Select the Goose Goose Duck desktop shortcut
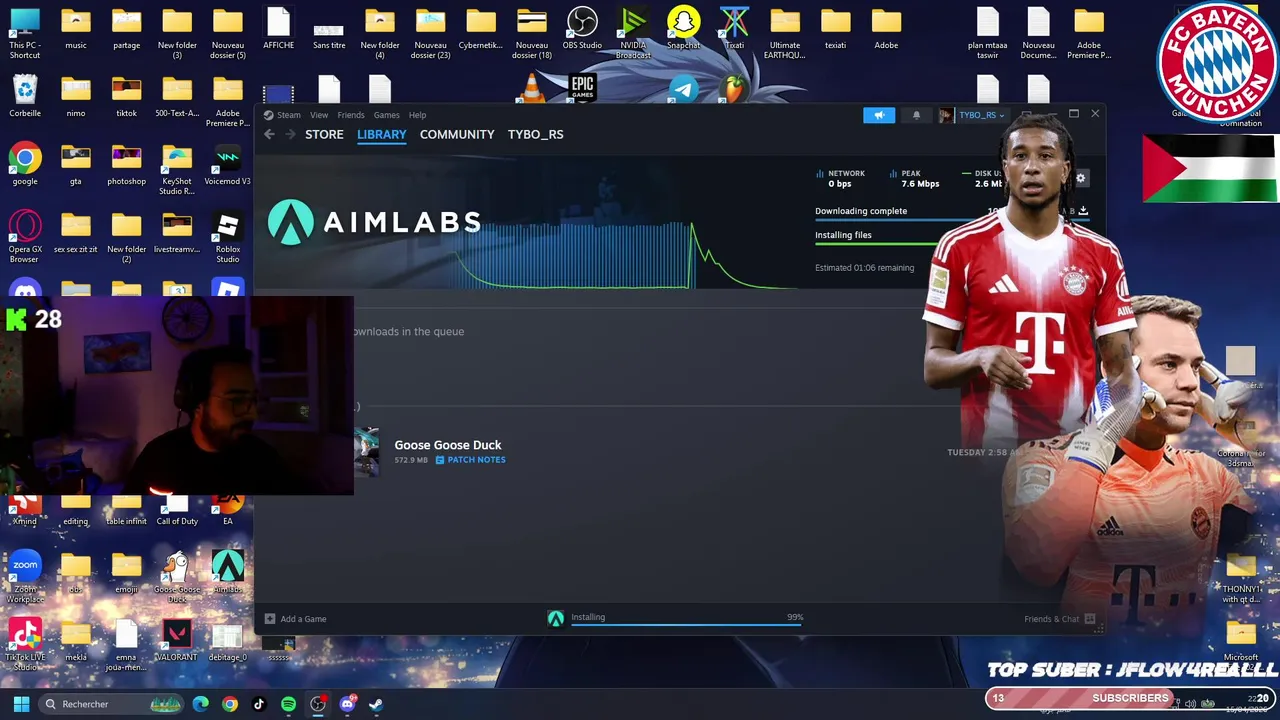 [x=177, y=577]
